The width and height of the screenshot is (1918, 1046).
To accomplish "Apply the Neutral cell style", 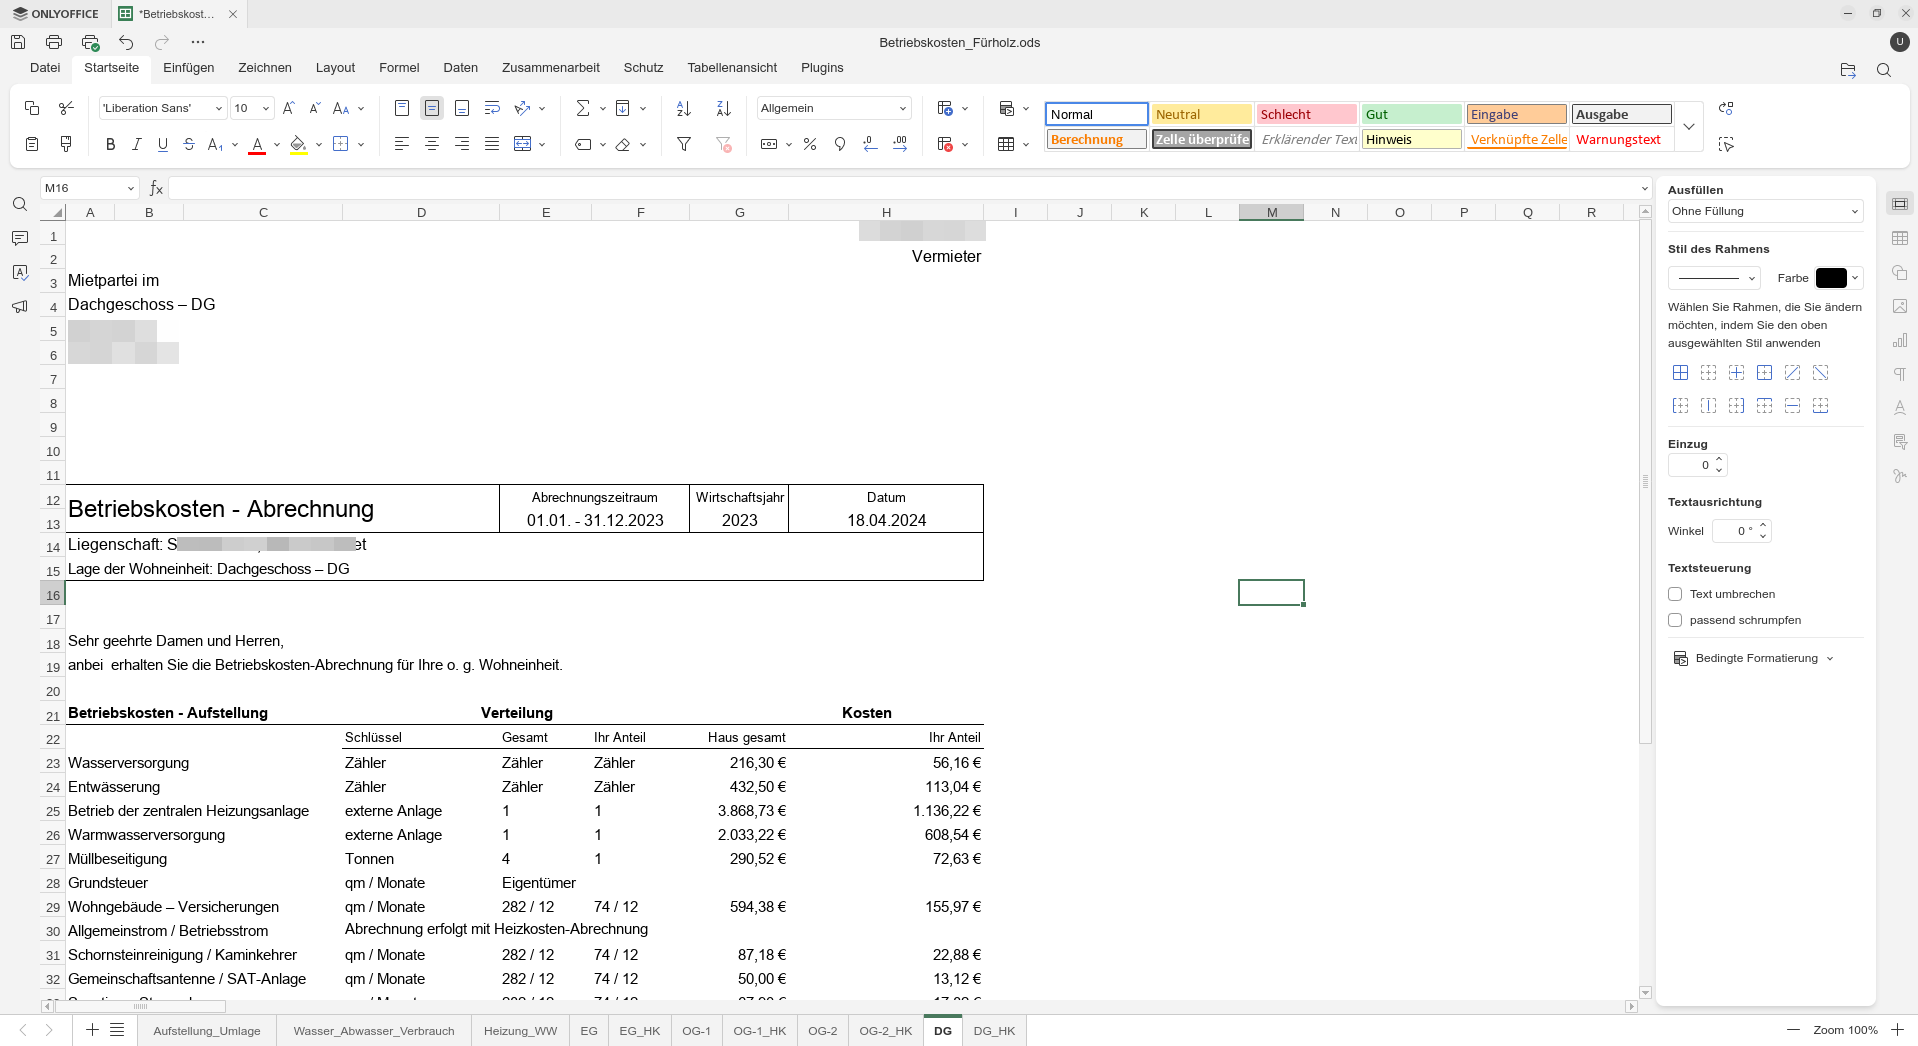I will 1201,114.
